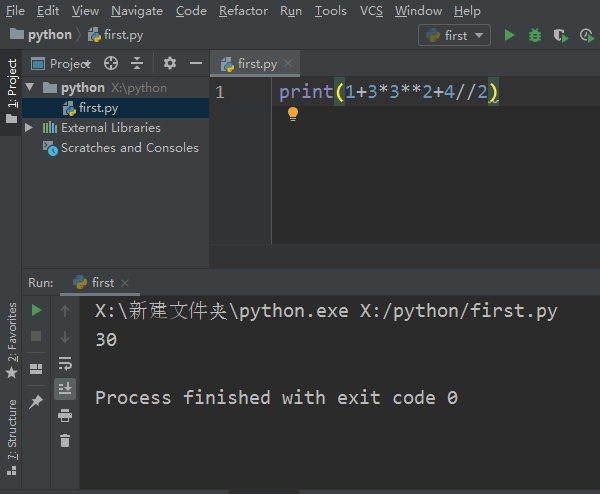Open the VCS menu
The width and height of the screenshot is (600, 494).
[x=371, y=11]
